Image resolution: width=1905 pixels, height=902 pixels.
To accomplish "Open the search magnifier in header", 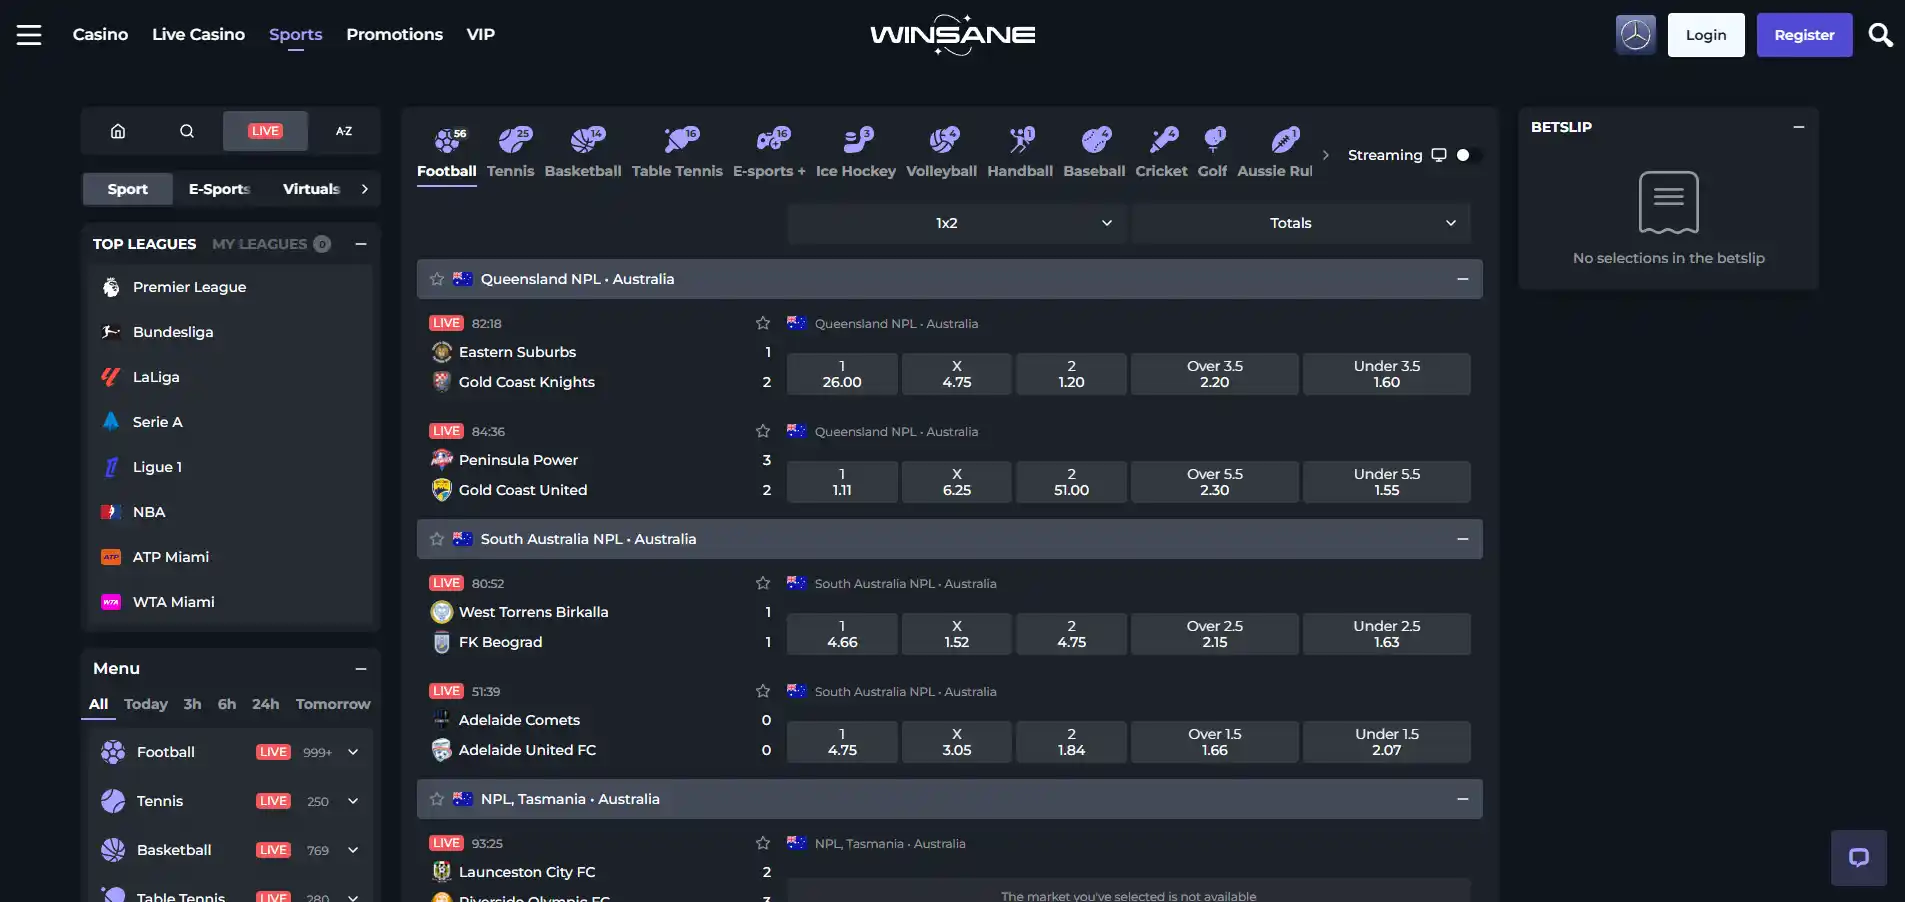I will (x=1880, y=35).
